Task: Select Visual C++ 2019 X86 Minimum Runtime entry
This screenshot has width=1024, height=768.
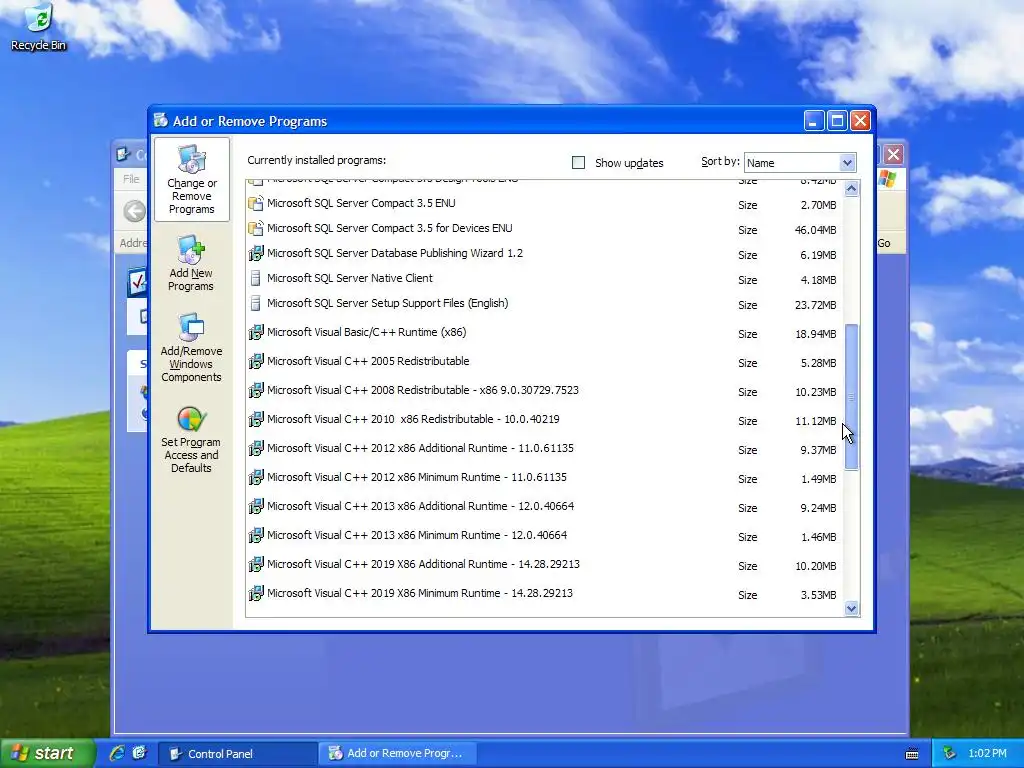Action: (x=545, y=594)
